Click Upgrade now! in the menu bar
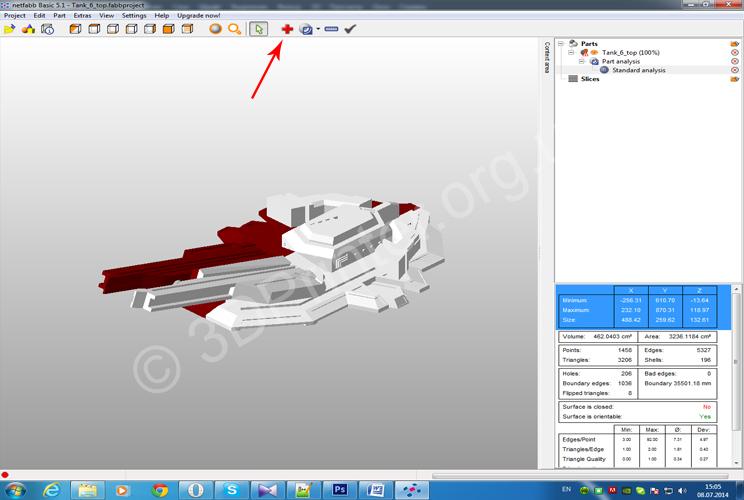744x500 pixels. click(197, 16)
